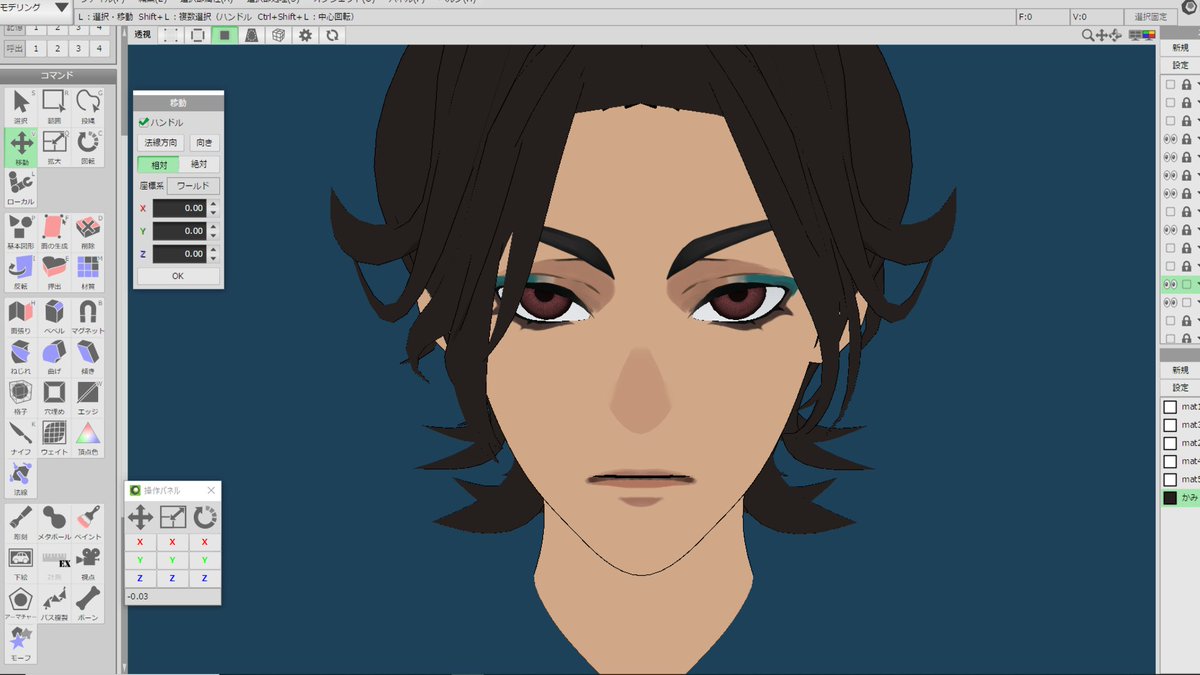Image resolution: width=1200 pixels, height=675 pixels.
Task: Activate the 法線 normals tool
Action: point(21,479)
